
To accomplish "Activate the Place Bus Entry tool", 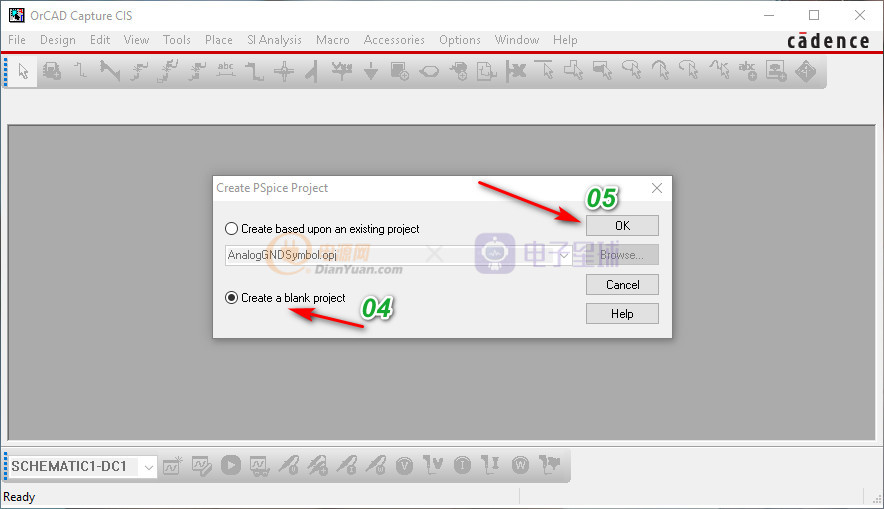I will pyautogui.click(x=312, y=72).
